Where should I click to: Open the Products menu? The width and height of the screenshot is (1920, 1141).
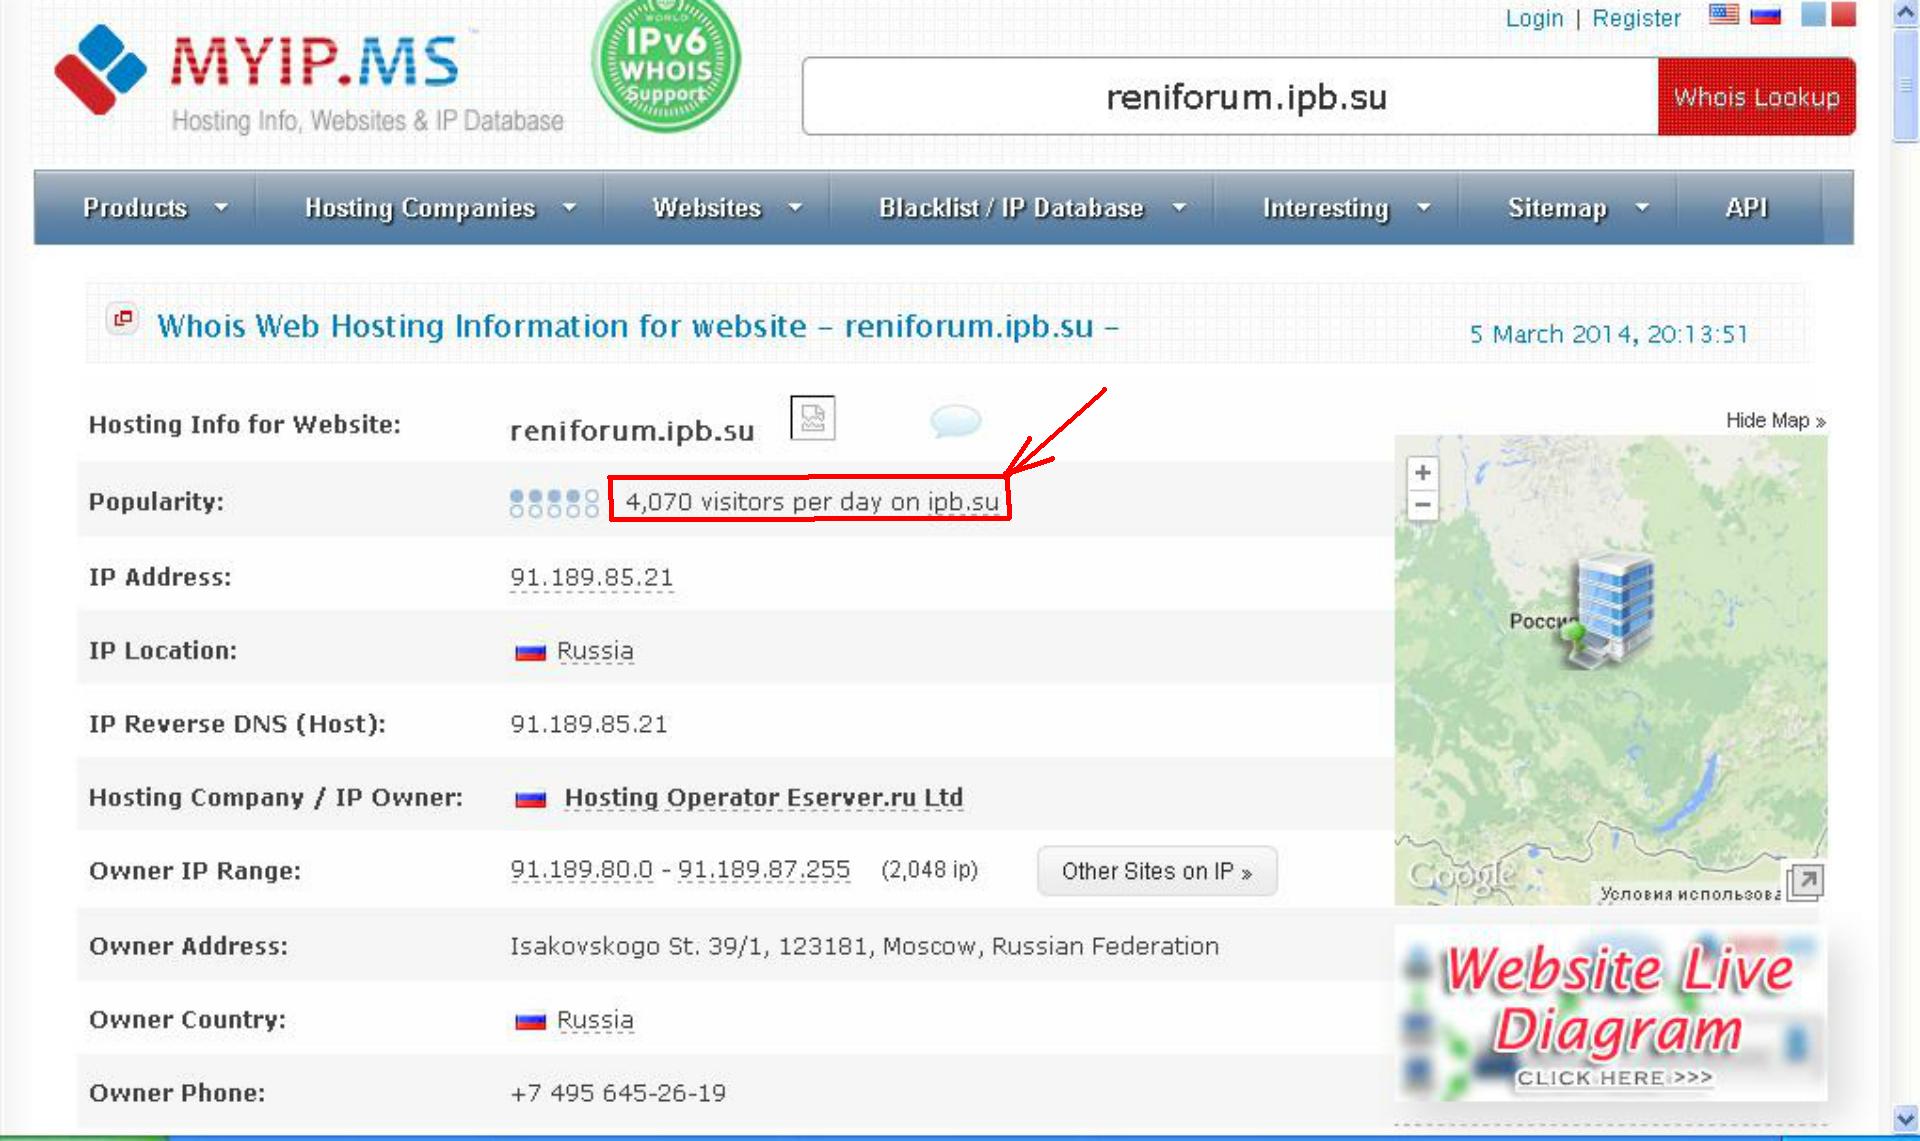(135, 208)
